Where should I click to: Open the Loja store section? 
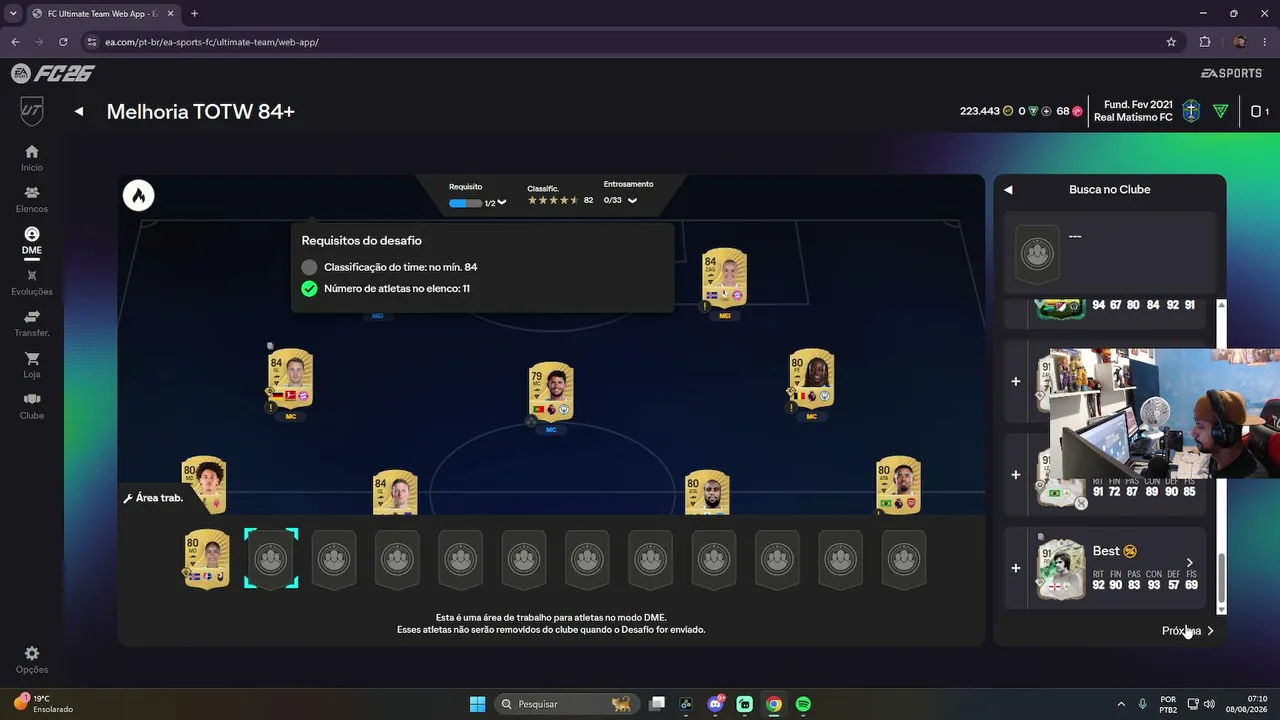pyautogui.click(x=32, y=365)
